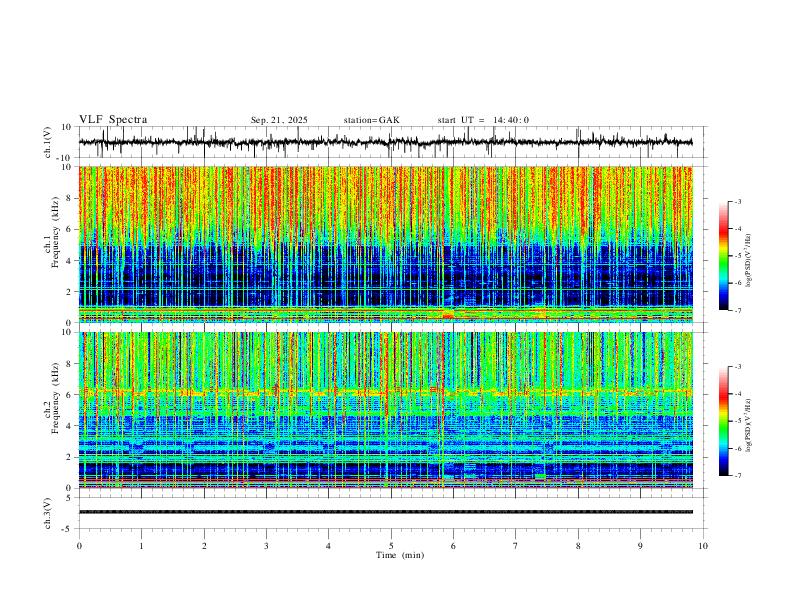The image size is (792, 612).
Task: Click the "8" tick on ch.1 frequency axis
Action: click(70, 198)
